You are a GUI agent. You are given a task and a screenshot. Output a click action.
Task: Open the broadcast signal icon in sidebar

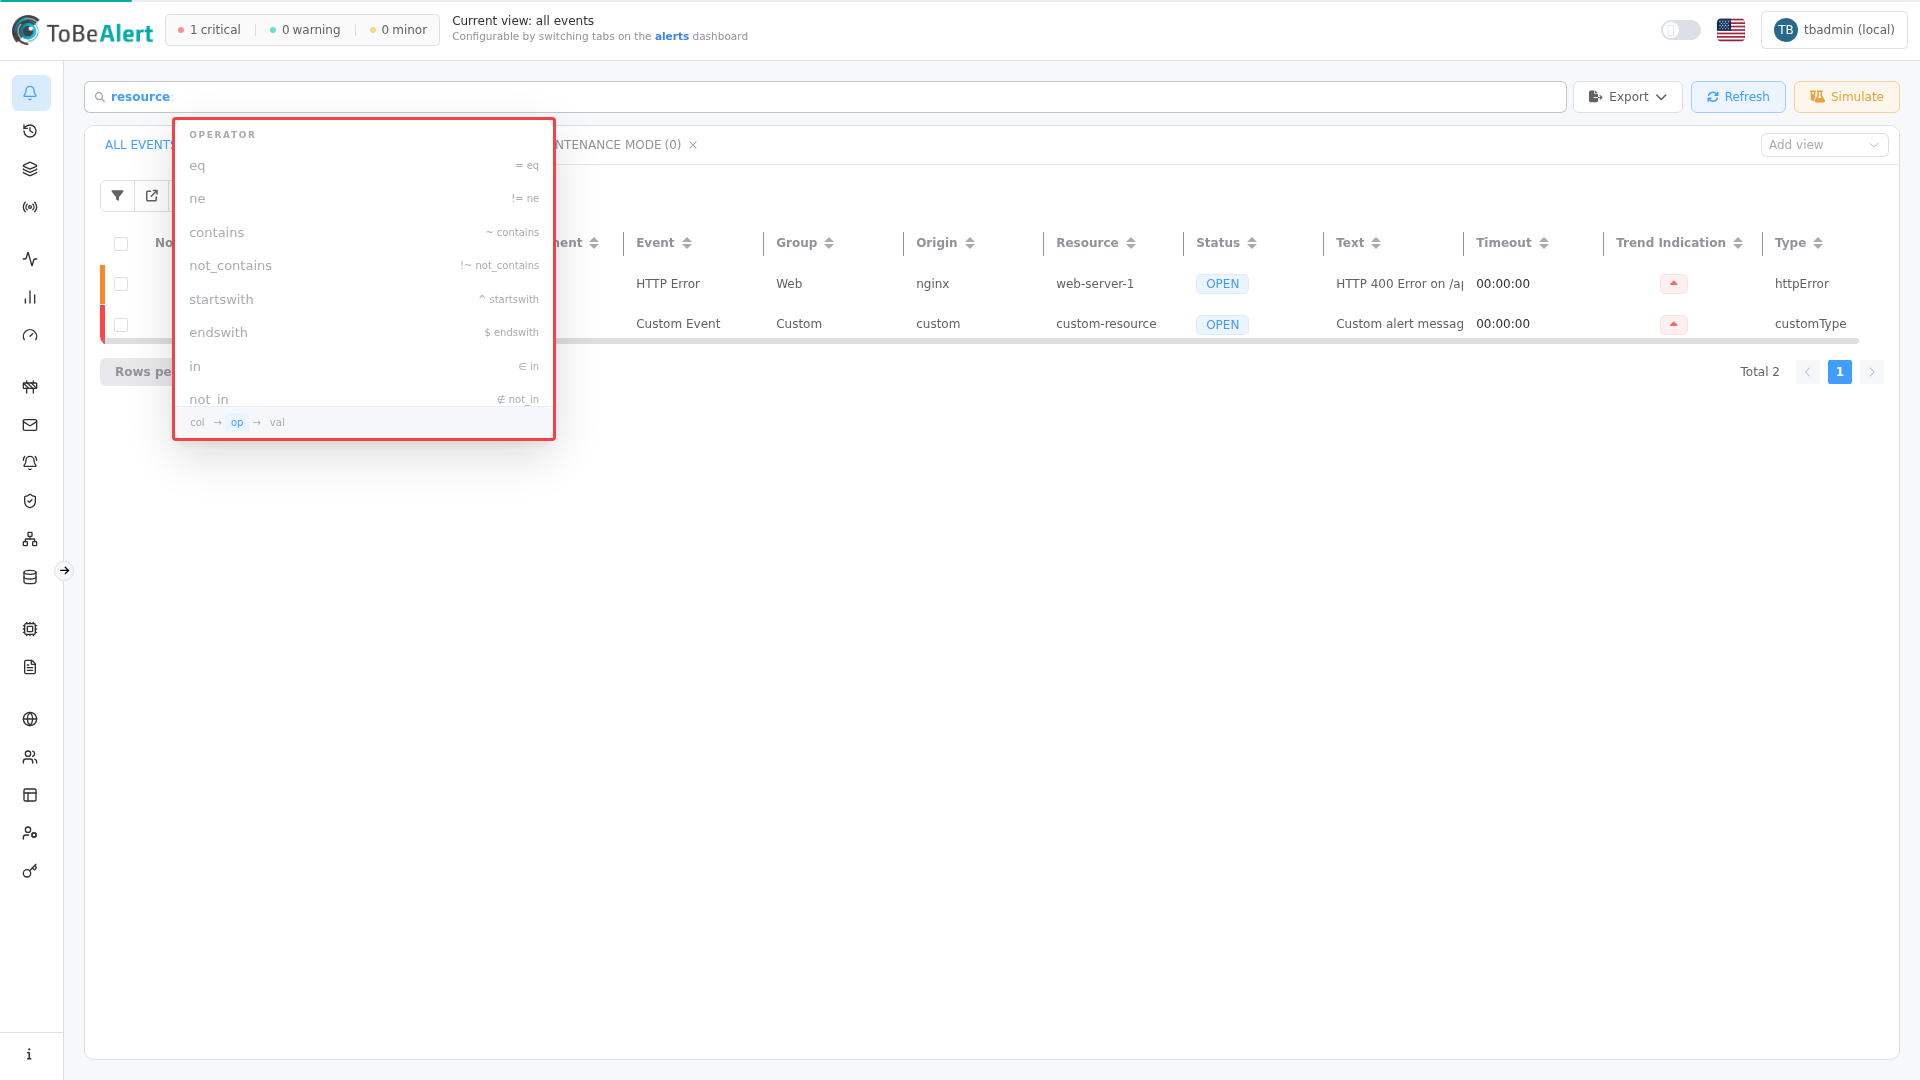pyautogui.click(x=30, y=207)
